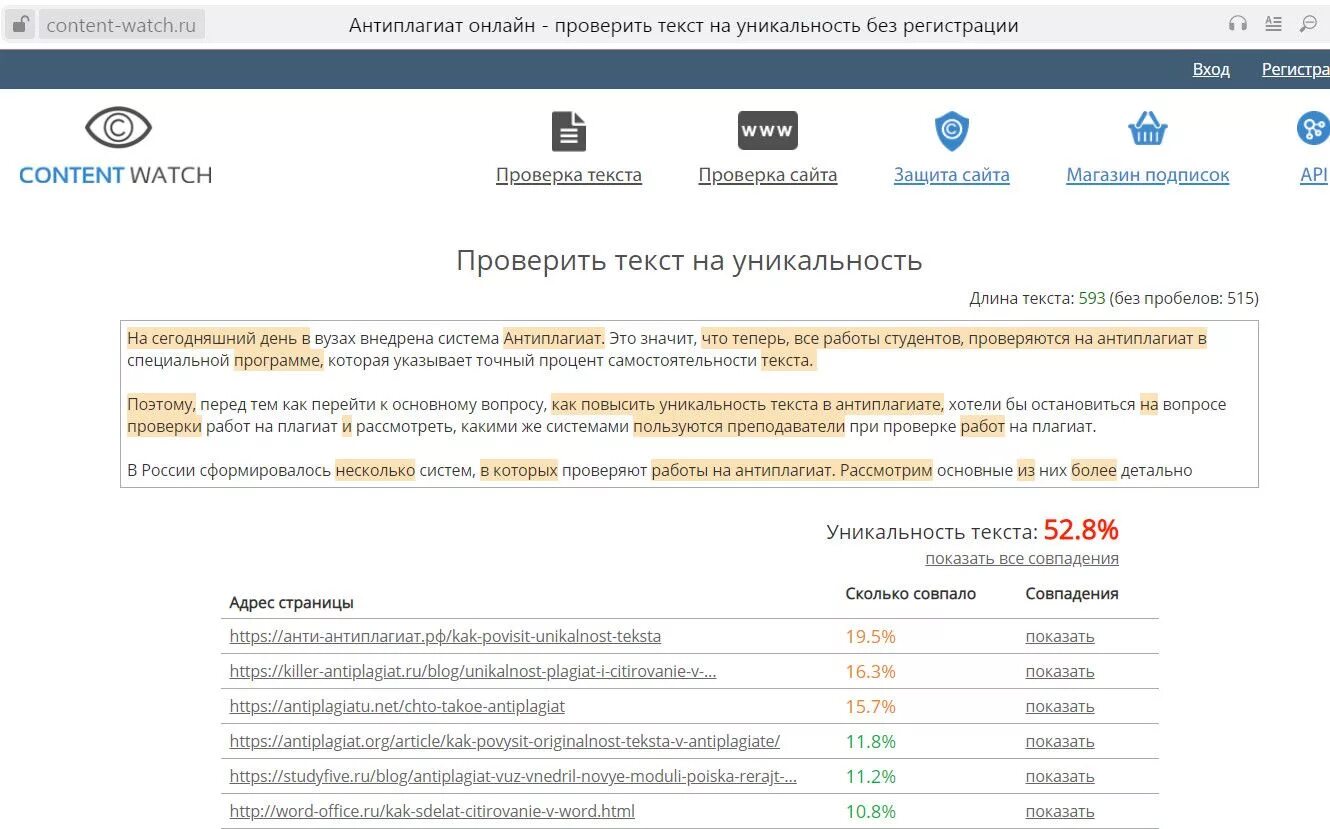Open the Вход login link
This screenshot has height=829, width=1330.
tap(1211, 69)
